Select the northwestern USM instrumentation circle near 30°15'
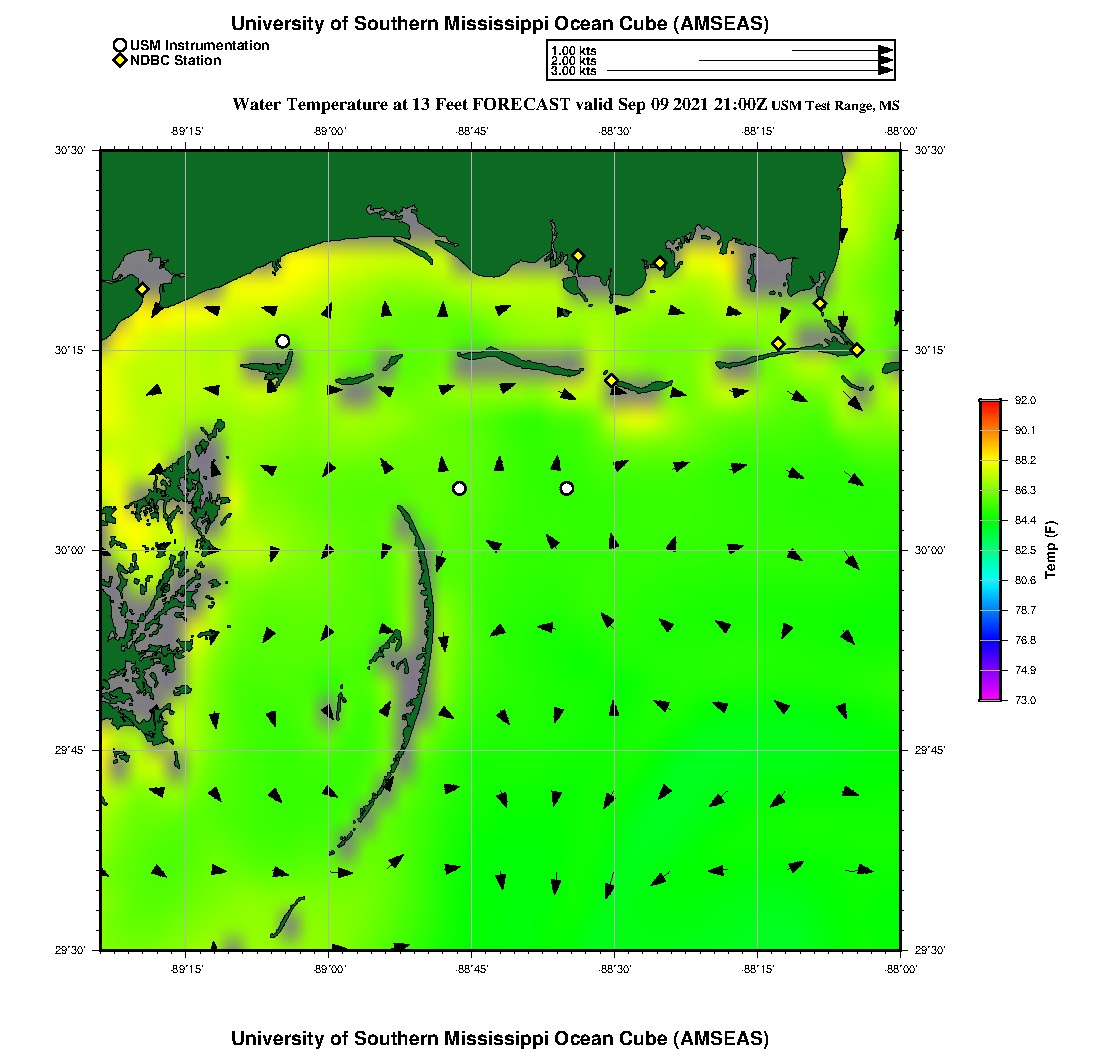 click(283, 342)
